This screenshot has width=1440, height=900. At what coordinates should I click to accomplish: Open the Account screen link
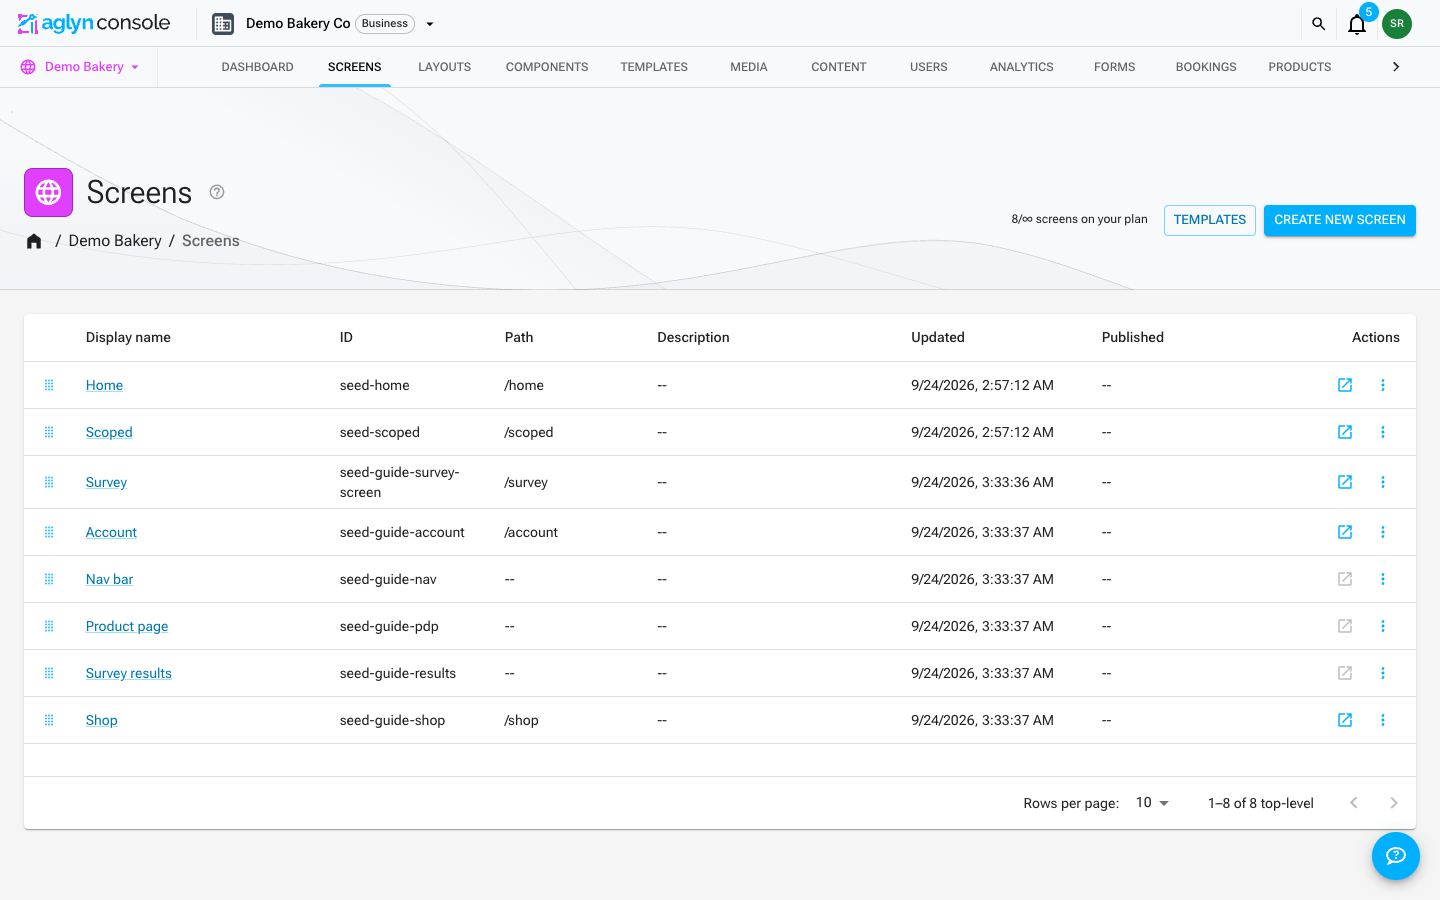tap(111, 532)
